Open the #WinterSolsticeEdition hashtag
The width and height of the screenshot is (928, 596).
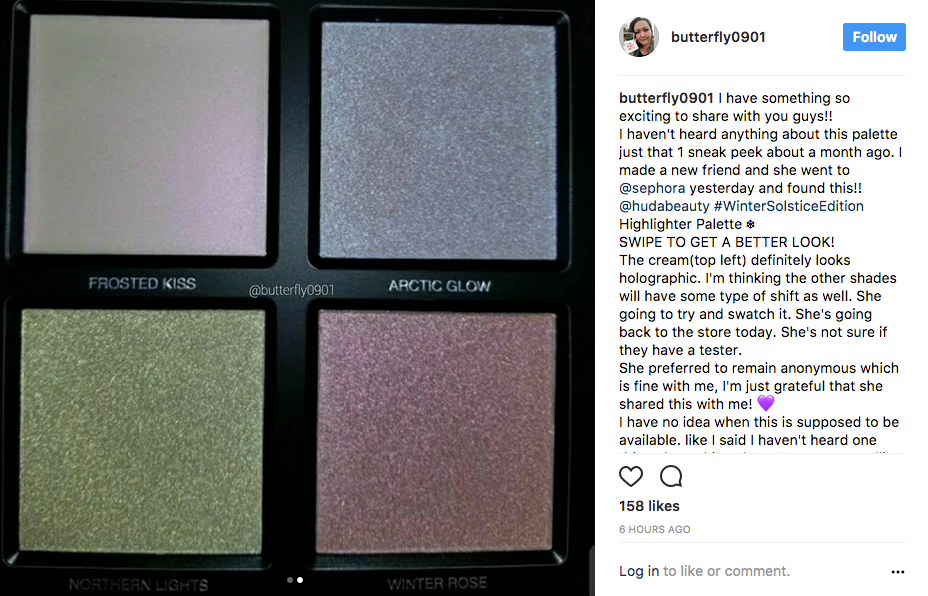[788, 206]
